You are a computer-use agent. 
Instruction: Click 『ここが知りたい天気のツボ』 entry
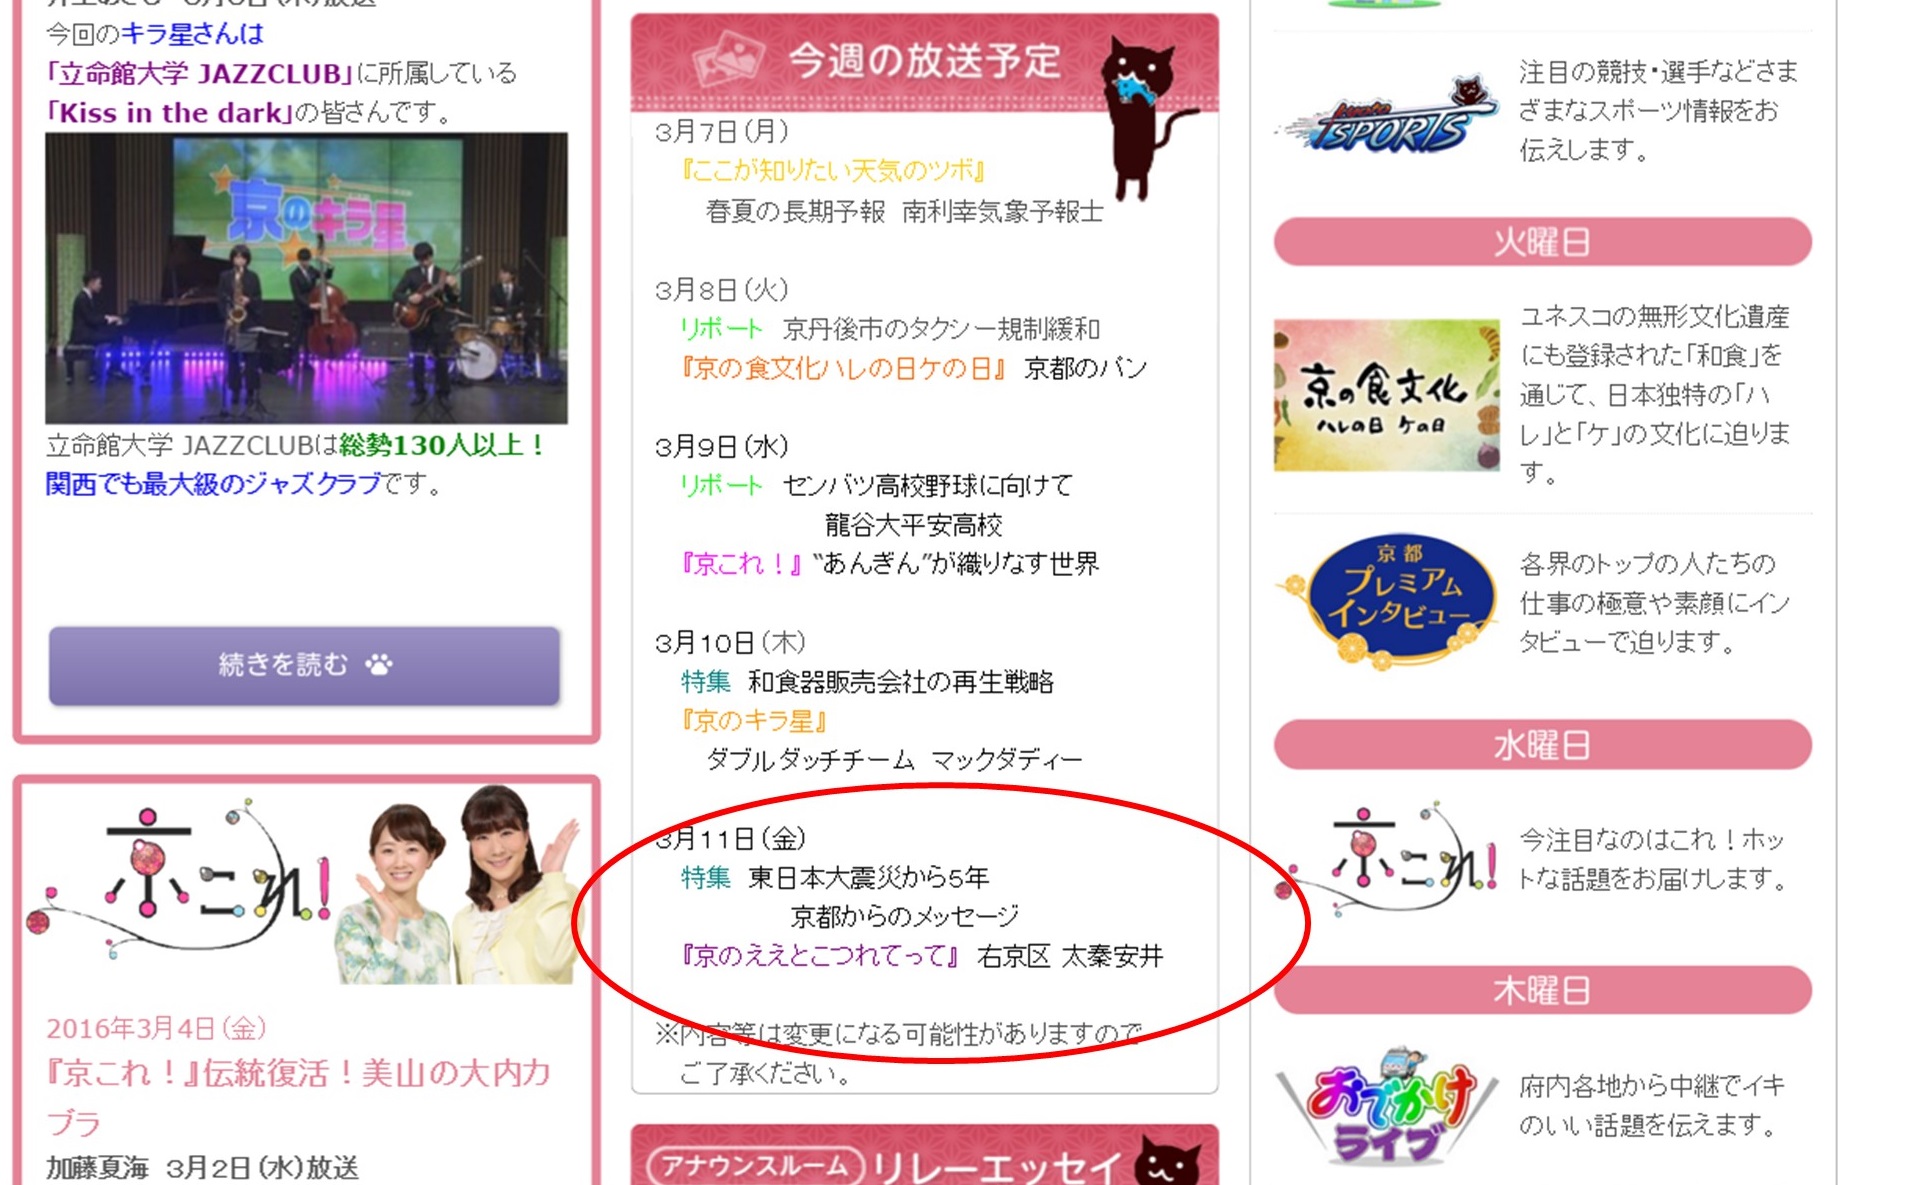click(x=833, y=171)
